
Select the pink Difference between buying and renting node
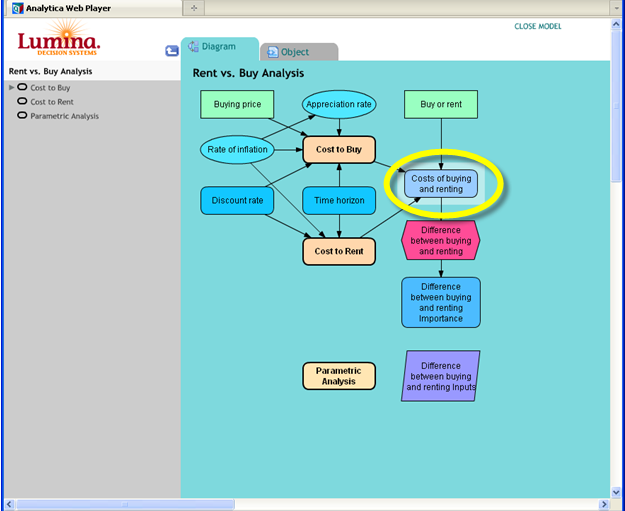point(441,240)
